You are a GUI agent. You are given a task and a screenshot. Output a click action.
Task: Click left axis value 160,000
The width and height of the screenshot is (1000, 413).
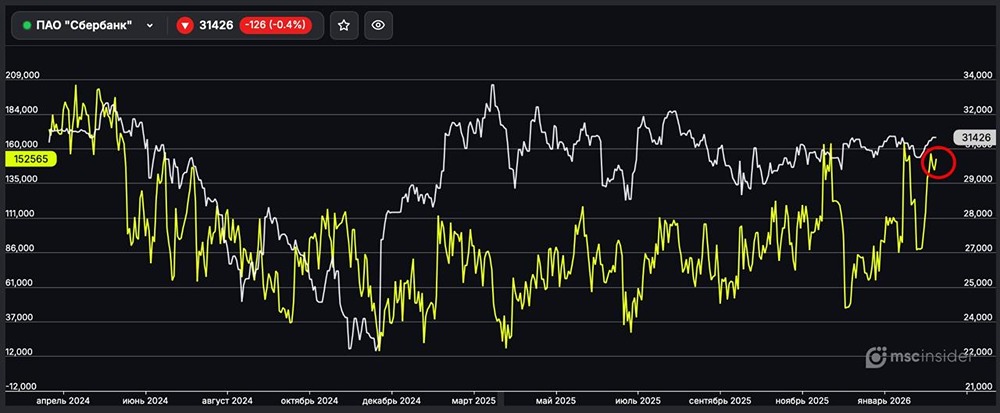coord(22,144)
